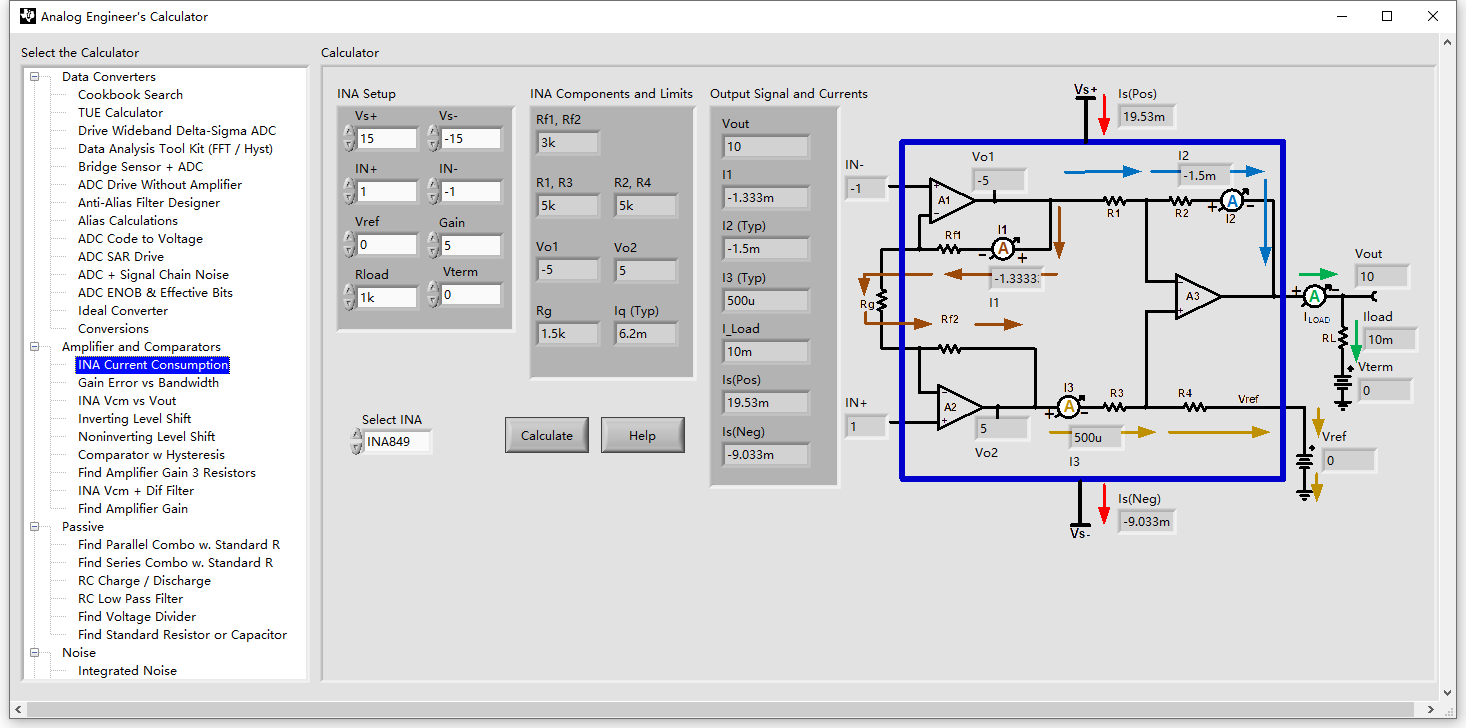Click the Select INA stepper arrows
1466x728 pixels.
tap(357, 441)
